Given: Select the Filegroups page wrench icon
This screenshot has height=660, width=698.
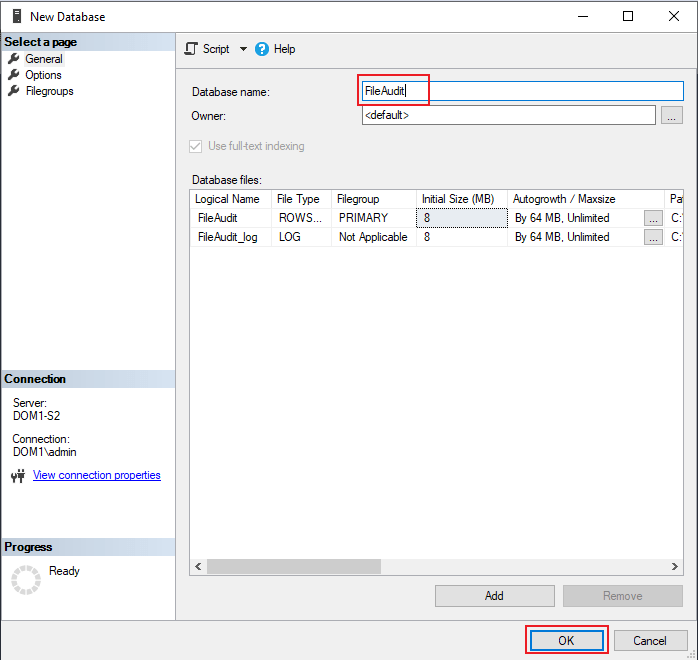Looking at the screenshot, I should 14,91.
